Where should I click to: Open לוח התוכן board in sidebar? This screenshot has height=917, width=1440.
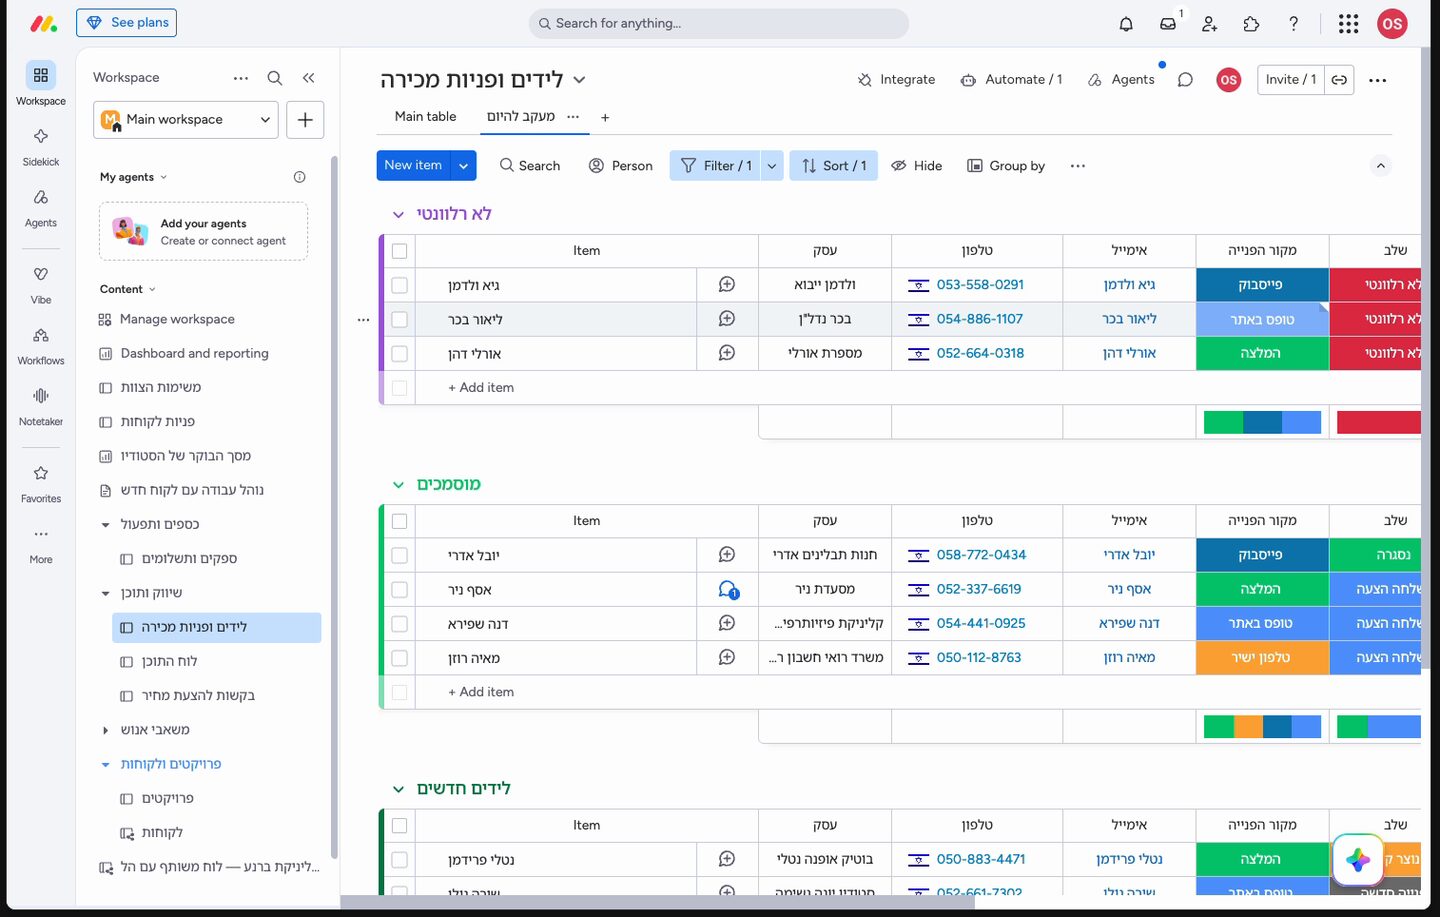(x=169, y=661)
